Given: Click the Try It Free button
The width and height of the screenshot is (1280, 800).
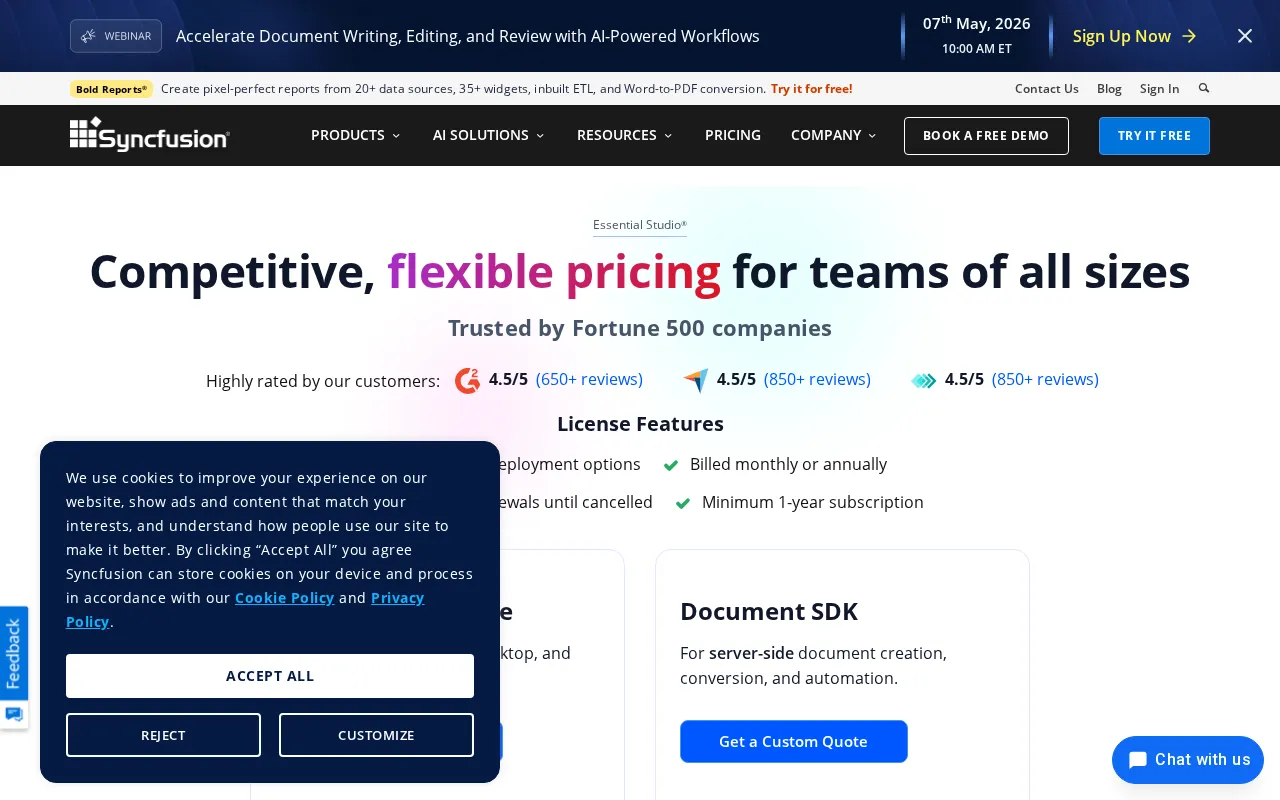Looking at the screenshot, I should (1154, 136).
